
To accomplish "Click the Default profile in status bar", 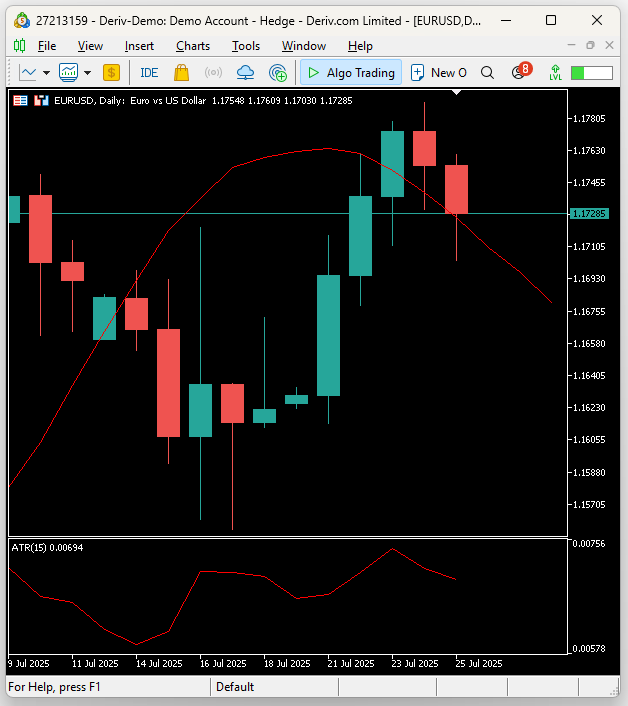I will click(235, 687).
